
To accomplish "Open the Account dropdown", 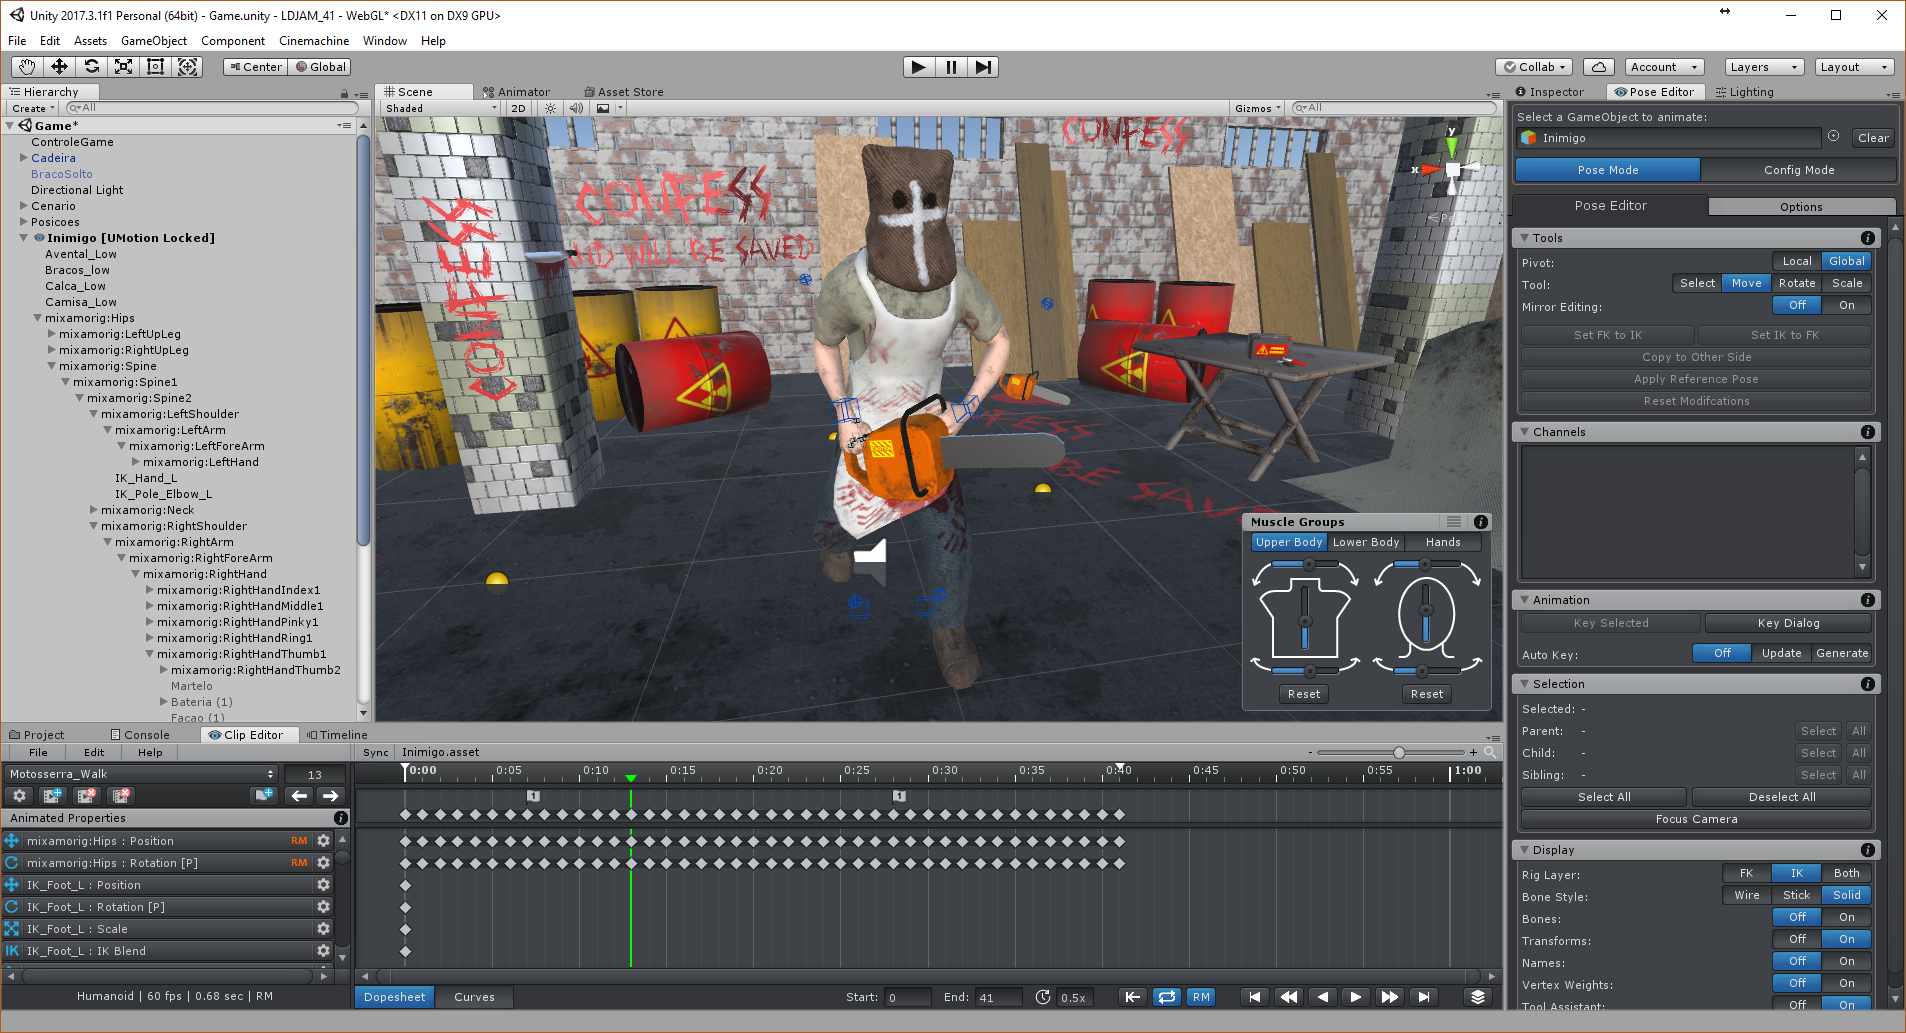I will (1664, 67).
